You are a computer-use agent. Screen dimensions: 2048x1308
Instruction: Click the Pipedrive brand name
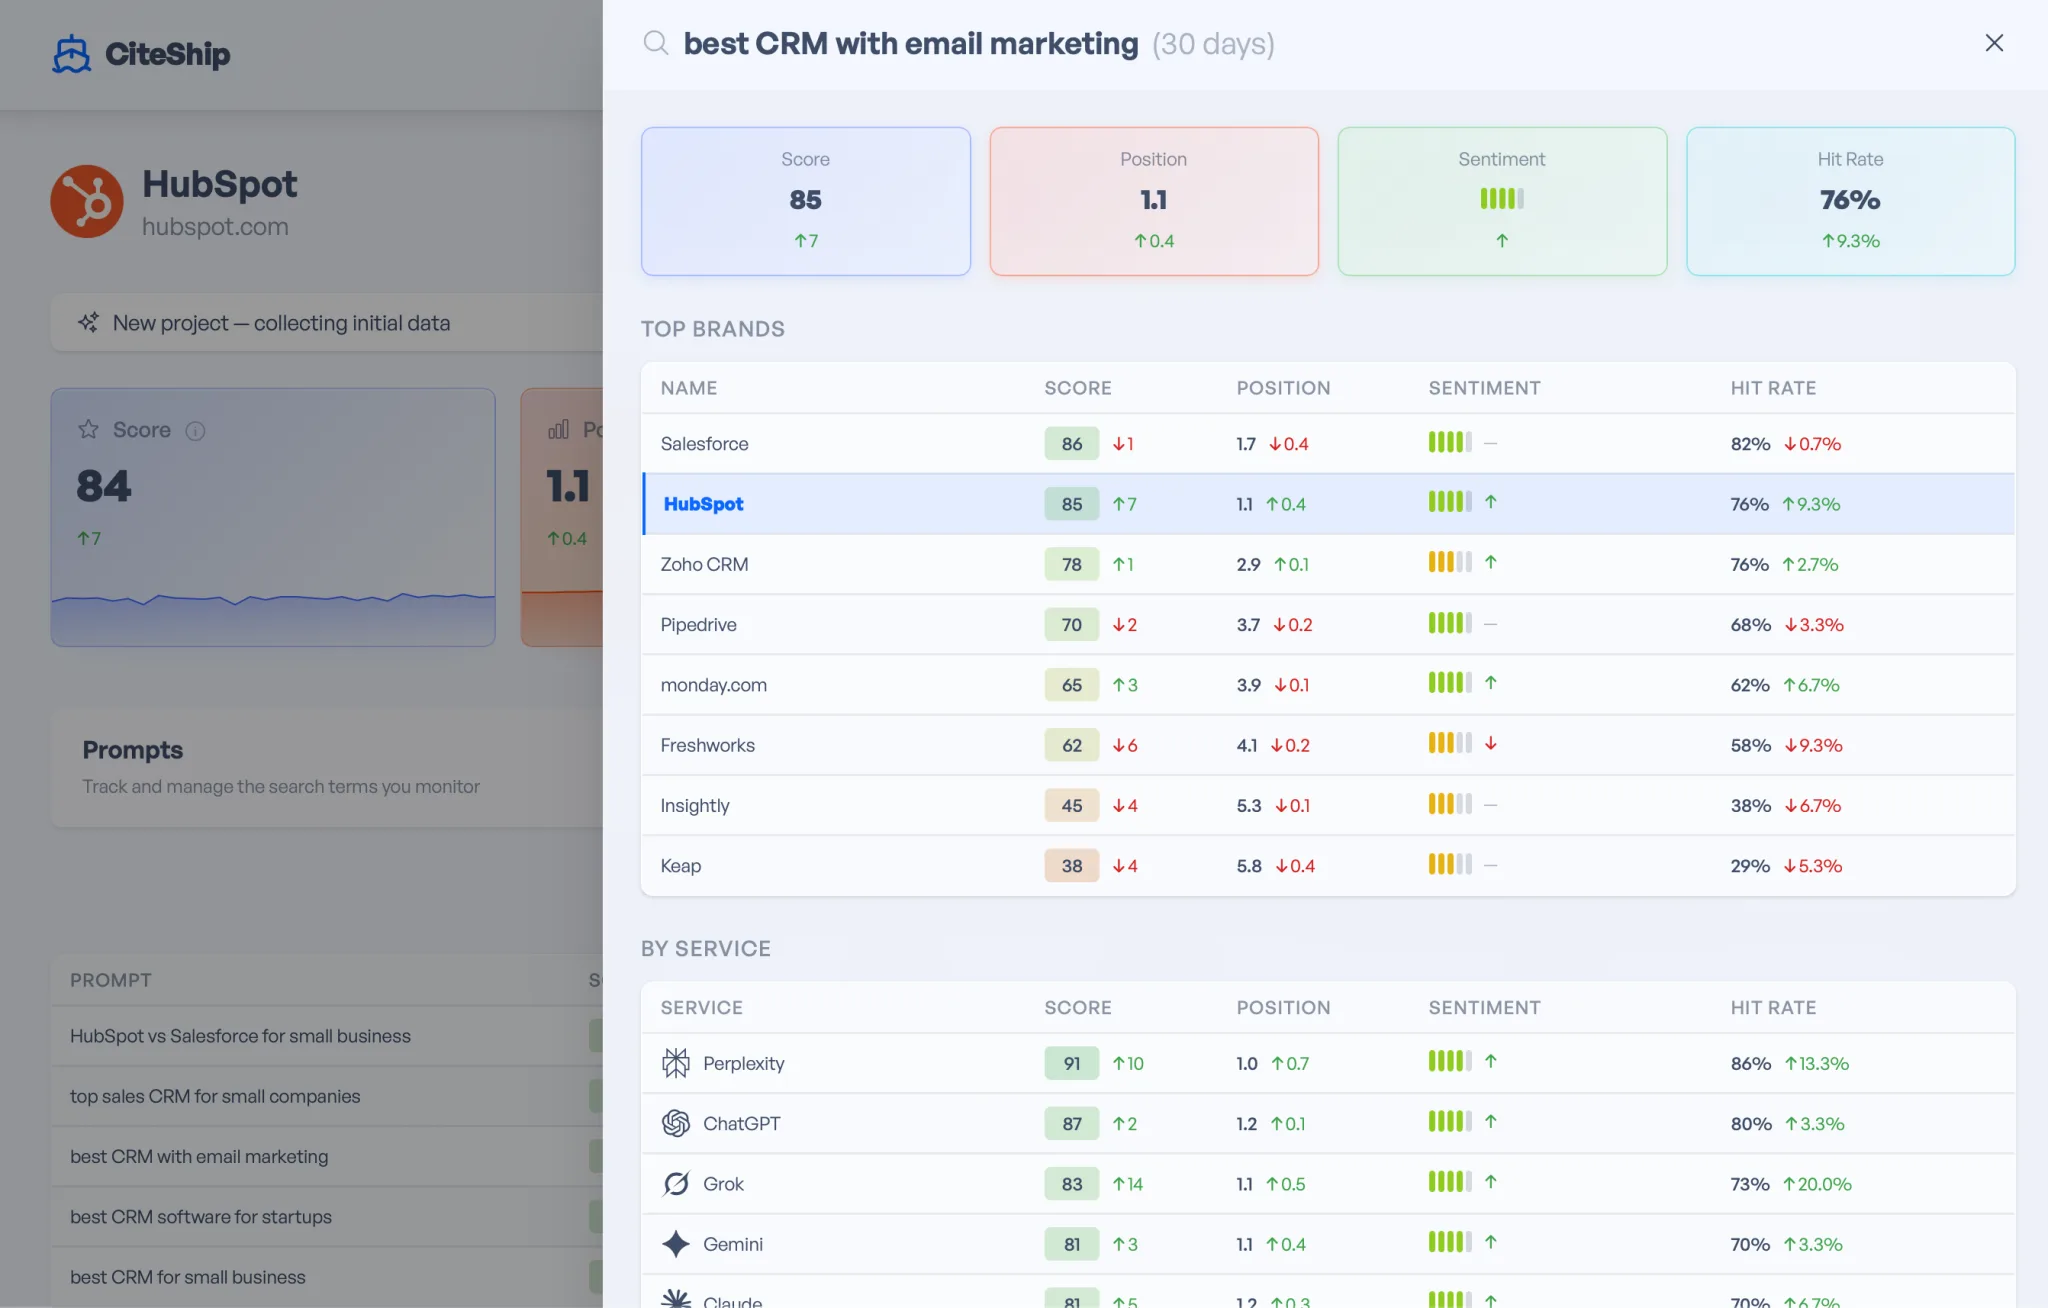pos(698,625)
